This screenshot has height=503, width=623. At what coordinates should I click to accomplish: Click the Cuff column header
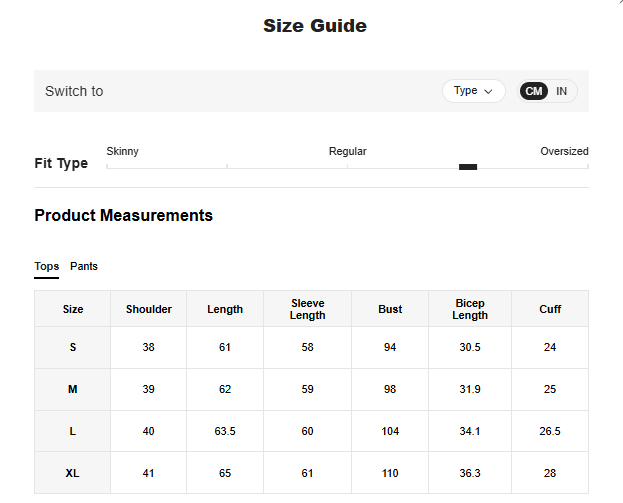[x=550, y=309]
